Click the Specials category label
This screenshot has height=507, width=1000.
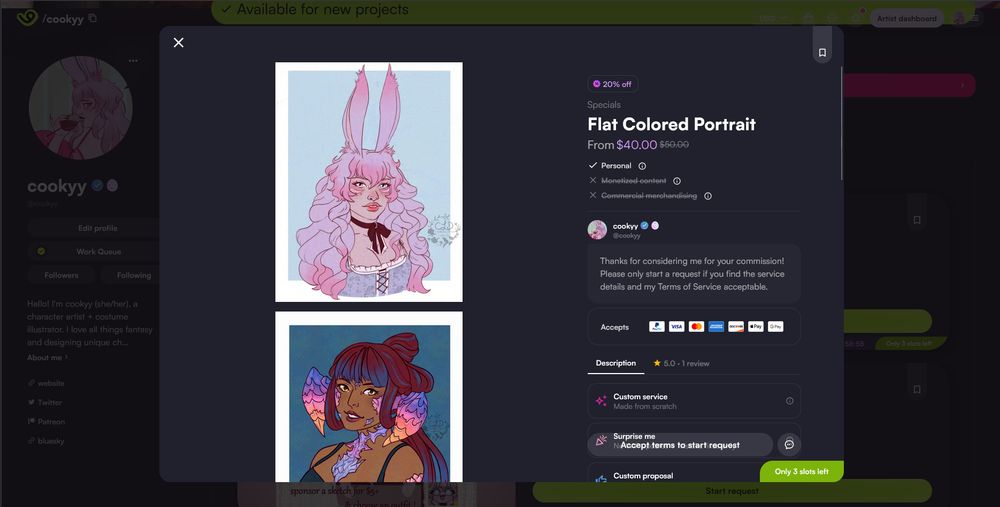(604, 105)
